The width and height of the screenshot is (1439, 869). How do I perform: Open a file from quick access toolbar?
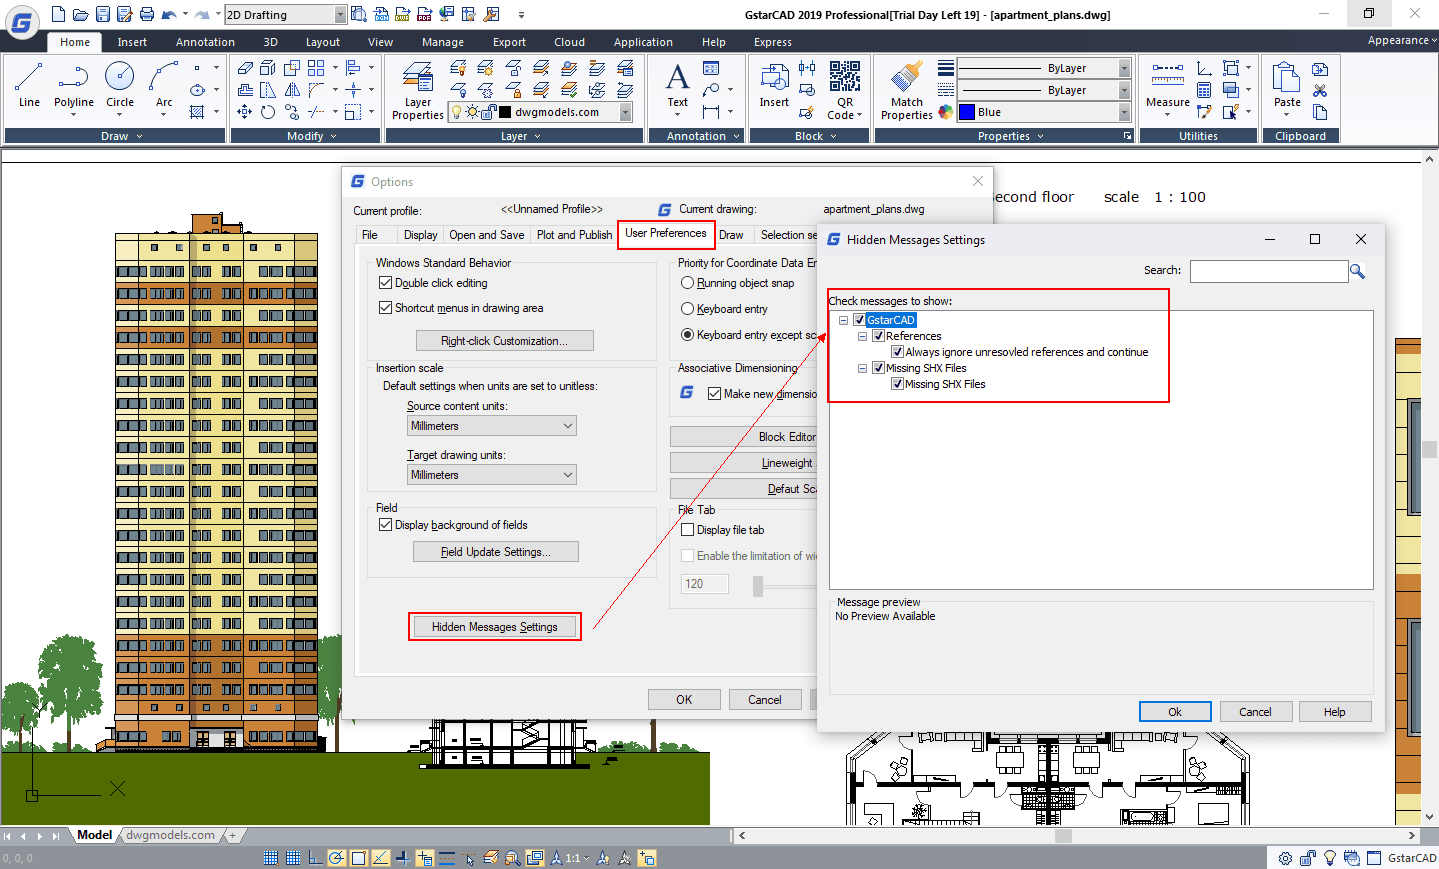tap(80, 14)
